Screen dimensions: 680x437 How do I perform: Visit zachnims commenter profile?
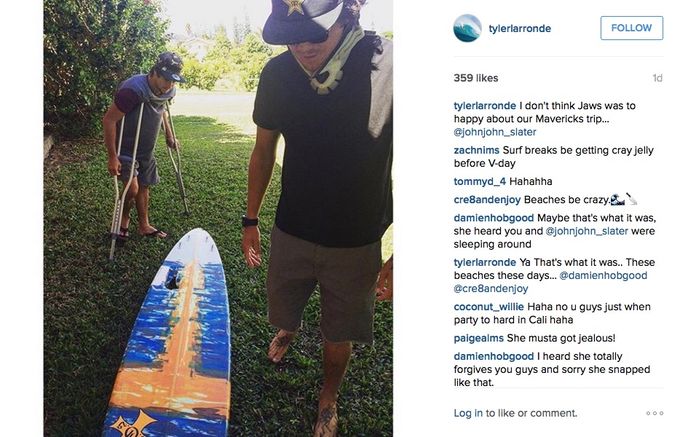pos(476,150)
